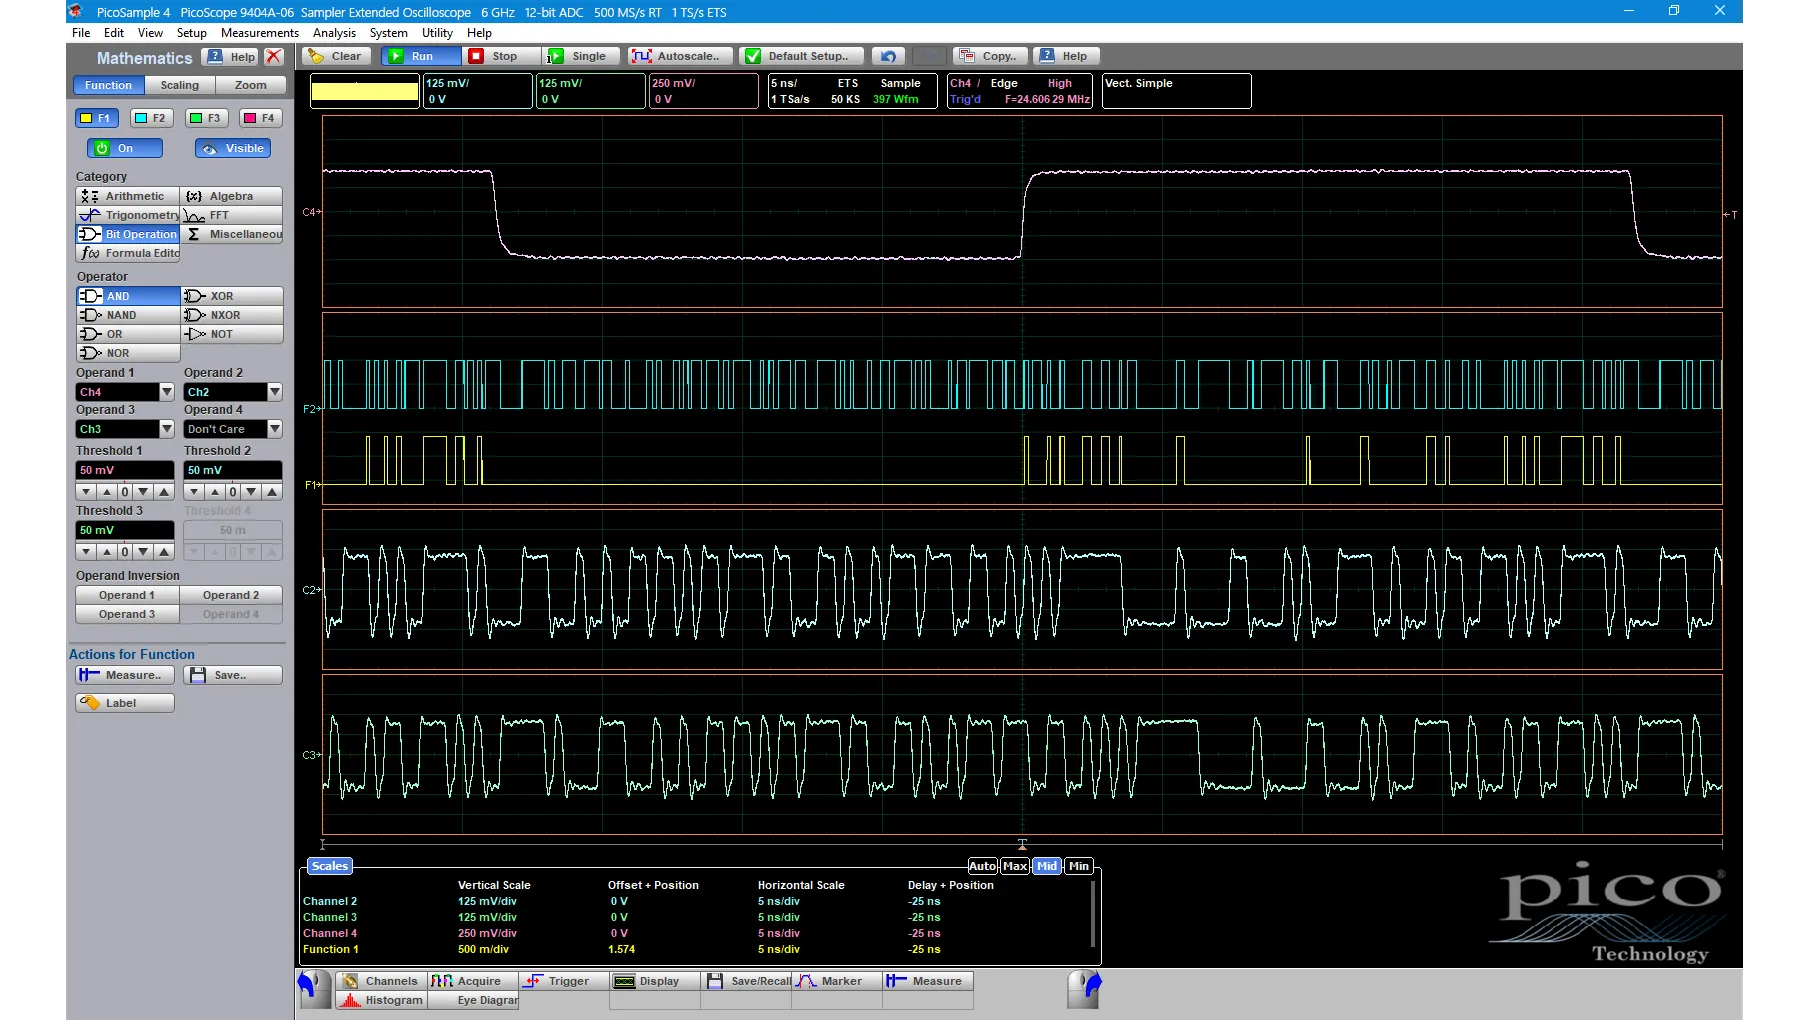Click the Threshold 3 value field
The height and width of the screenshot is (1020, 1811).
pos(125,530)
